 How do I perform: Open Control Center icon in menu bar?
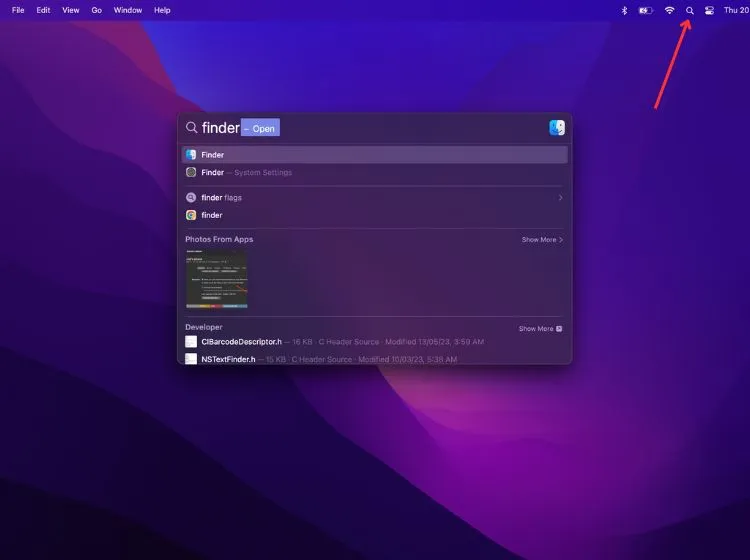709,11
